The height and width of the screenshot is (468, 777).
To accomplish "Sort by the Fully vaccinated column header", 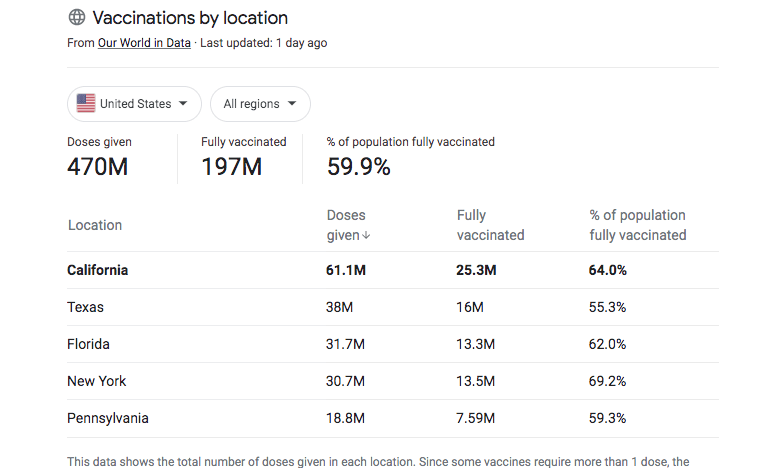I will (490, 225).
